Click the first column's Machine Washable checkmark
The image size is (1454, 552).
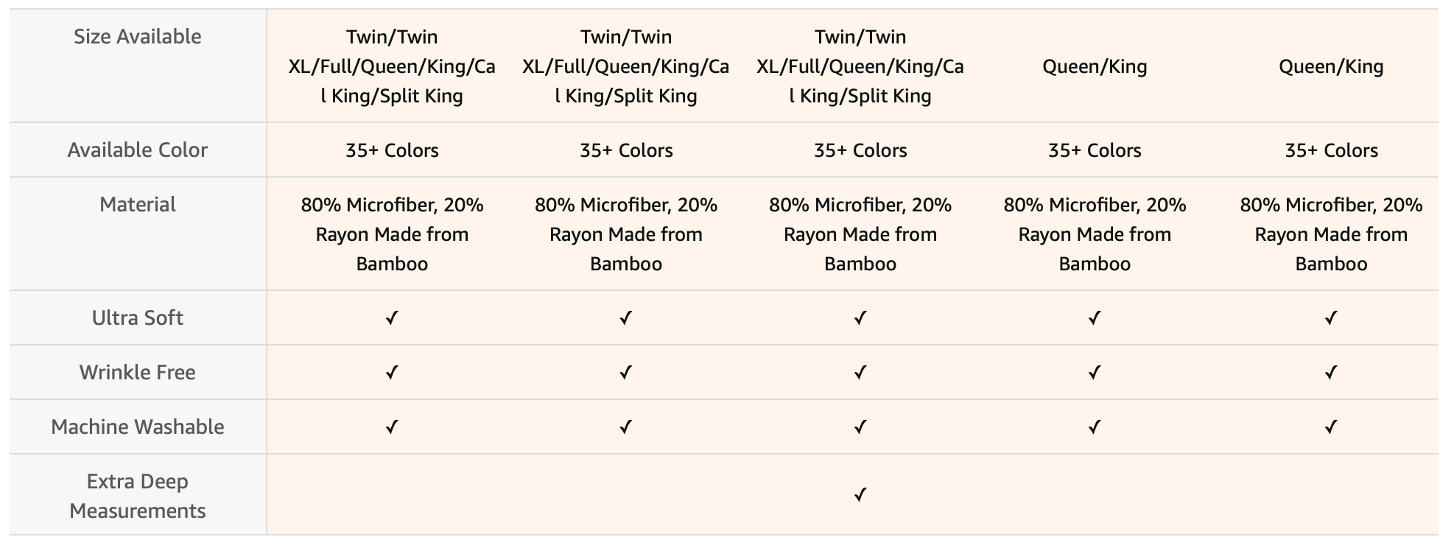(x=392, y=426)
